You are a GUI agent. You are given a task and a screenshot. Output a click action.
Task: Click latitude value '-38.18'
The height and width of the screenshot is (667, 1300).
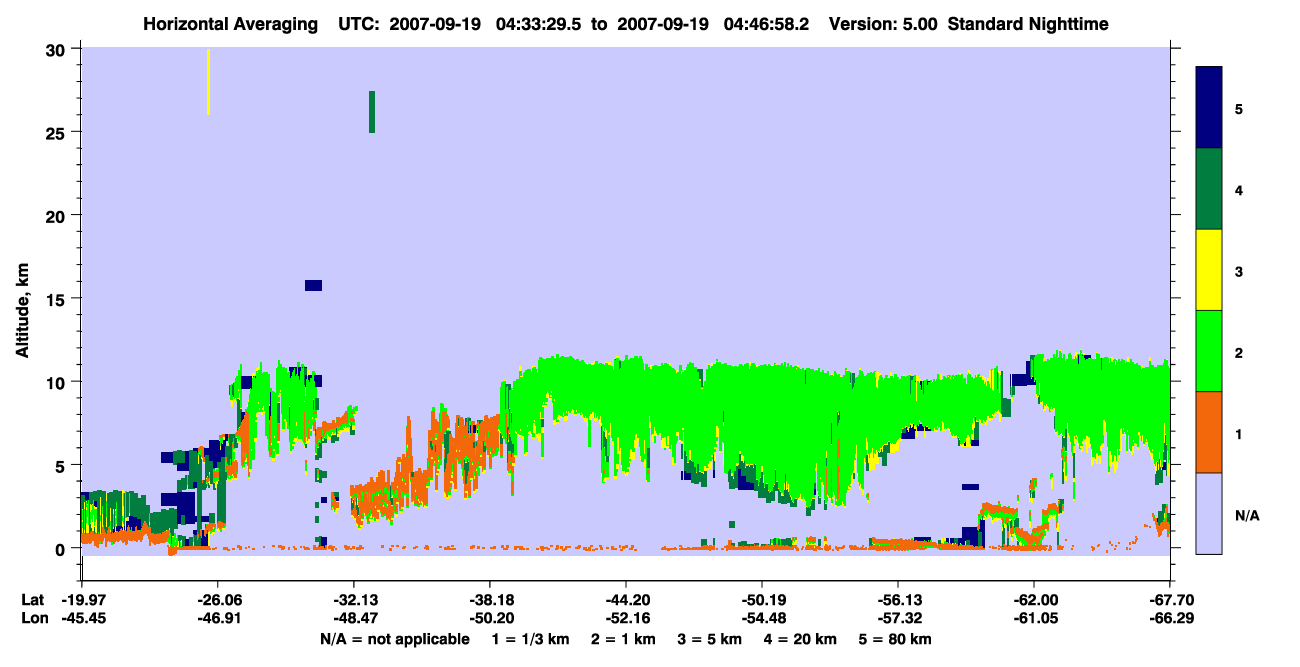tap(490, 600)
